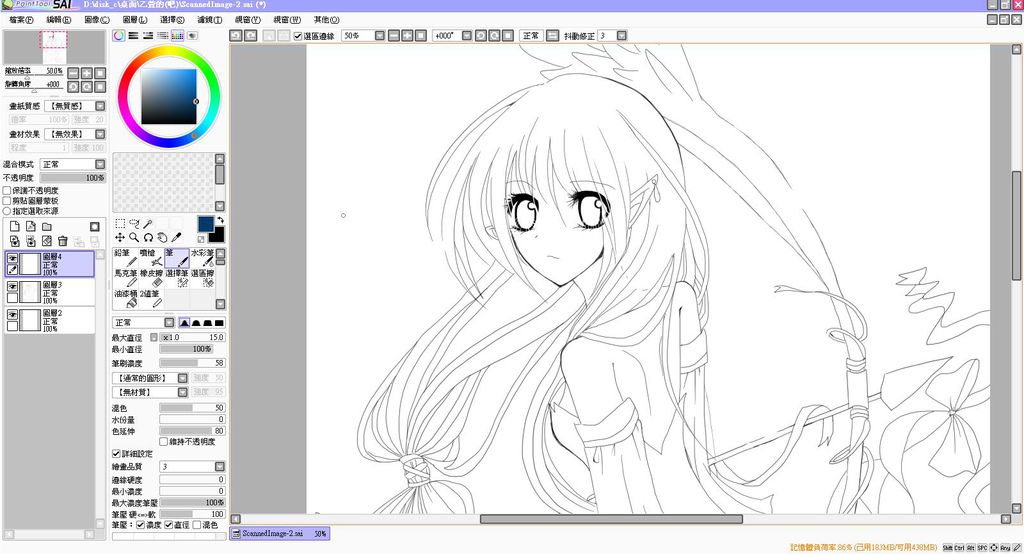
Task: Uncheck 詳細設定 advanced settings
Action: (116, 453)
